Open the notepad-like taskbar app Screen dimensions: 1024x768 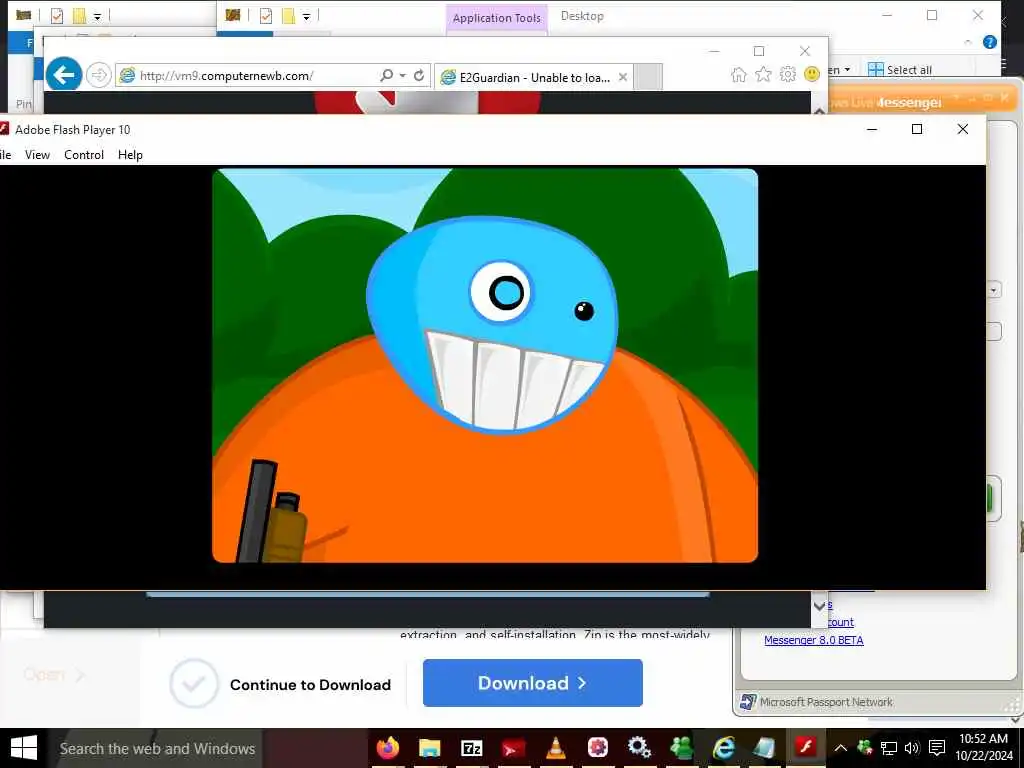click(764, 747)
